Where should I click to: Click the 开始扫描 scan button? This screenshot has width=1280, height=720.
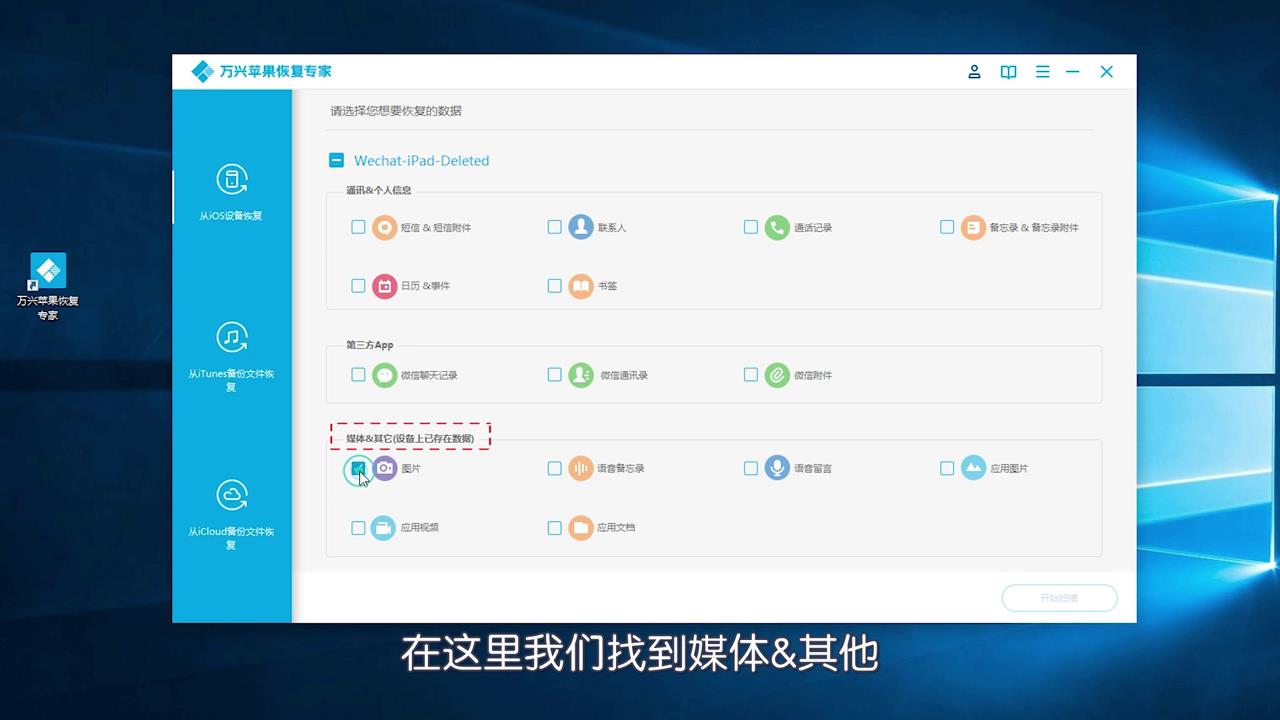point(1059,597)
